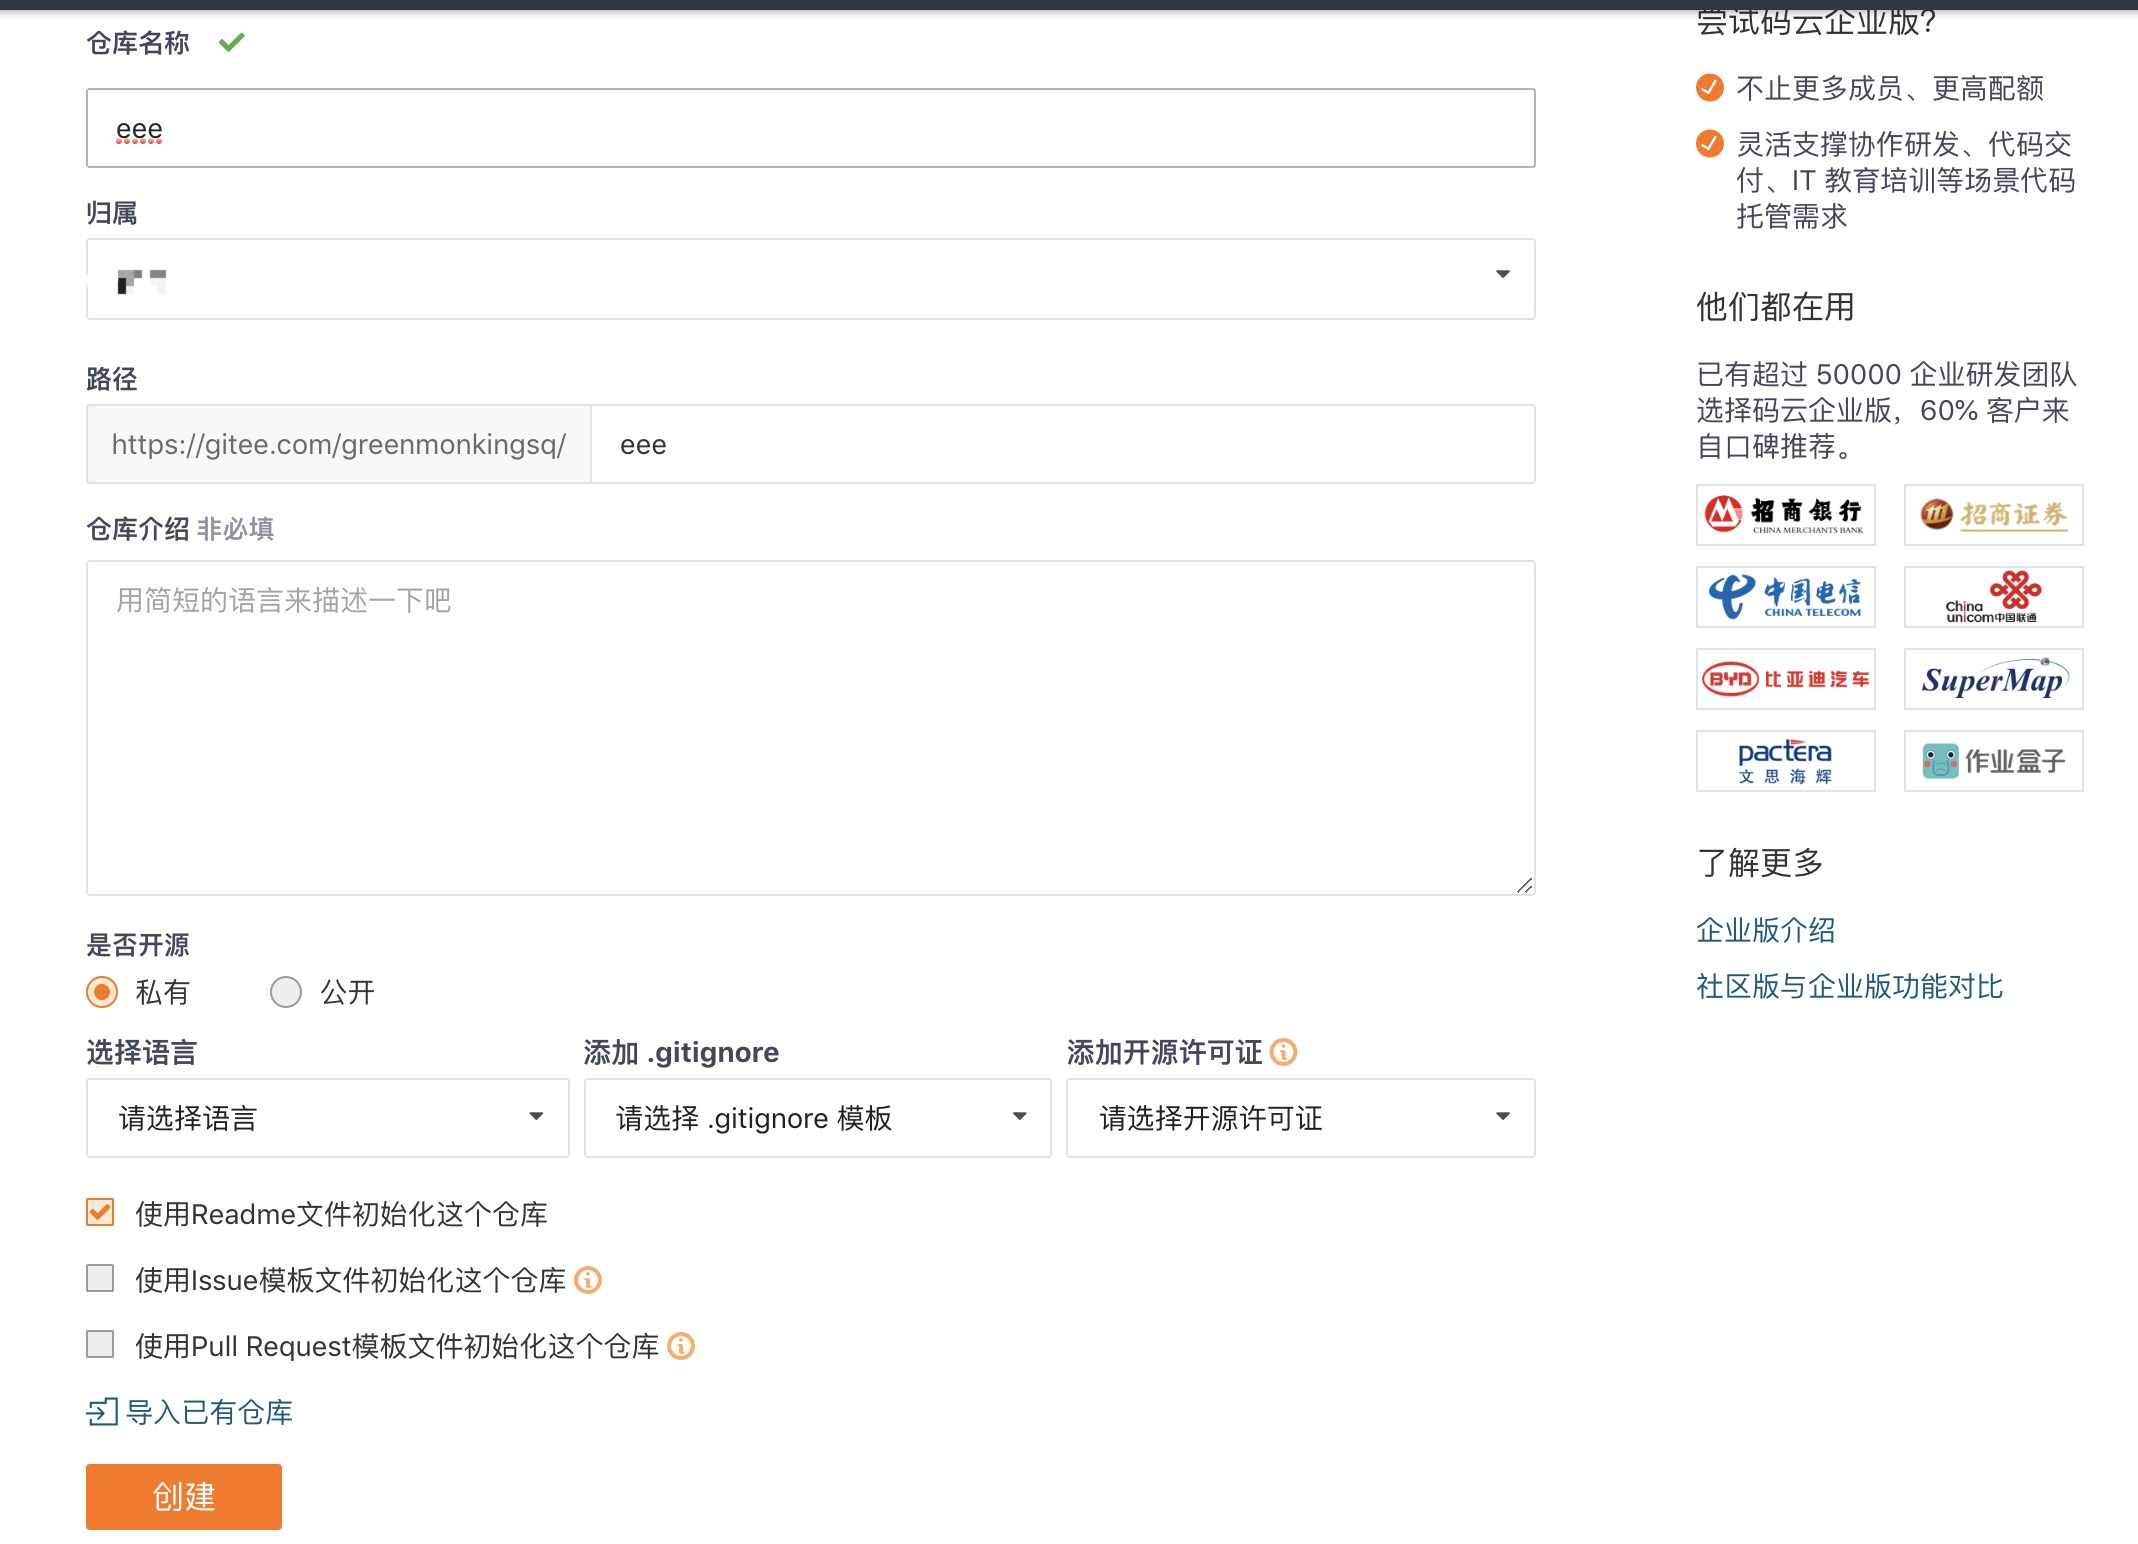Viewport: 2138px width, 1544px height.
Task: Open the .gitignore template dropdown
Action: 817,1118
